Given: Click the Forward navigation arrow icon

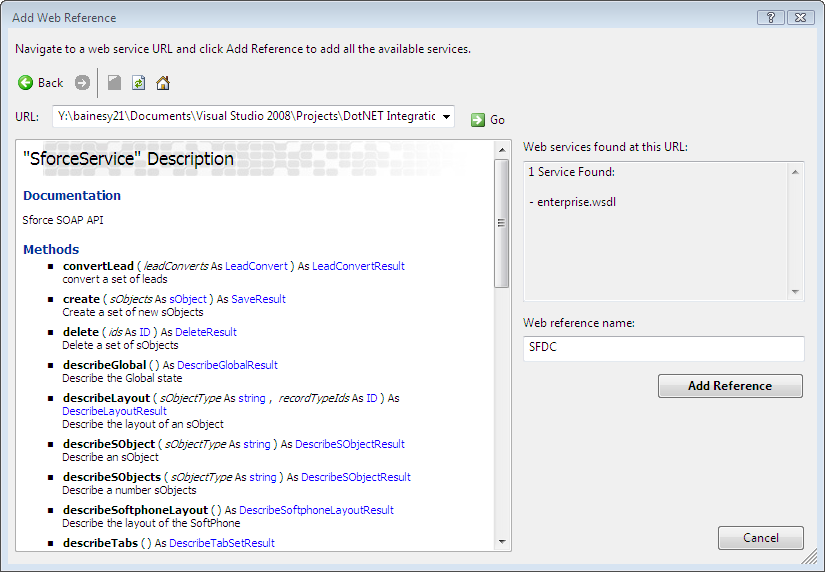Looking at the screenshot, I should (x=82, y=83).
